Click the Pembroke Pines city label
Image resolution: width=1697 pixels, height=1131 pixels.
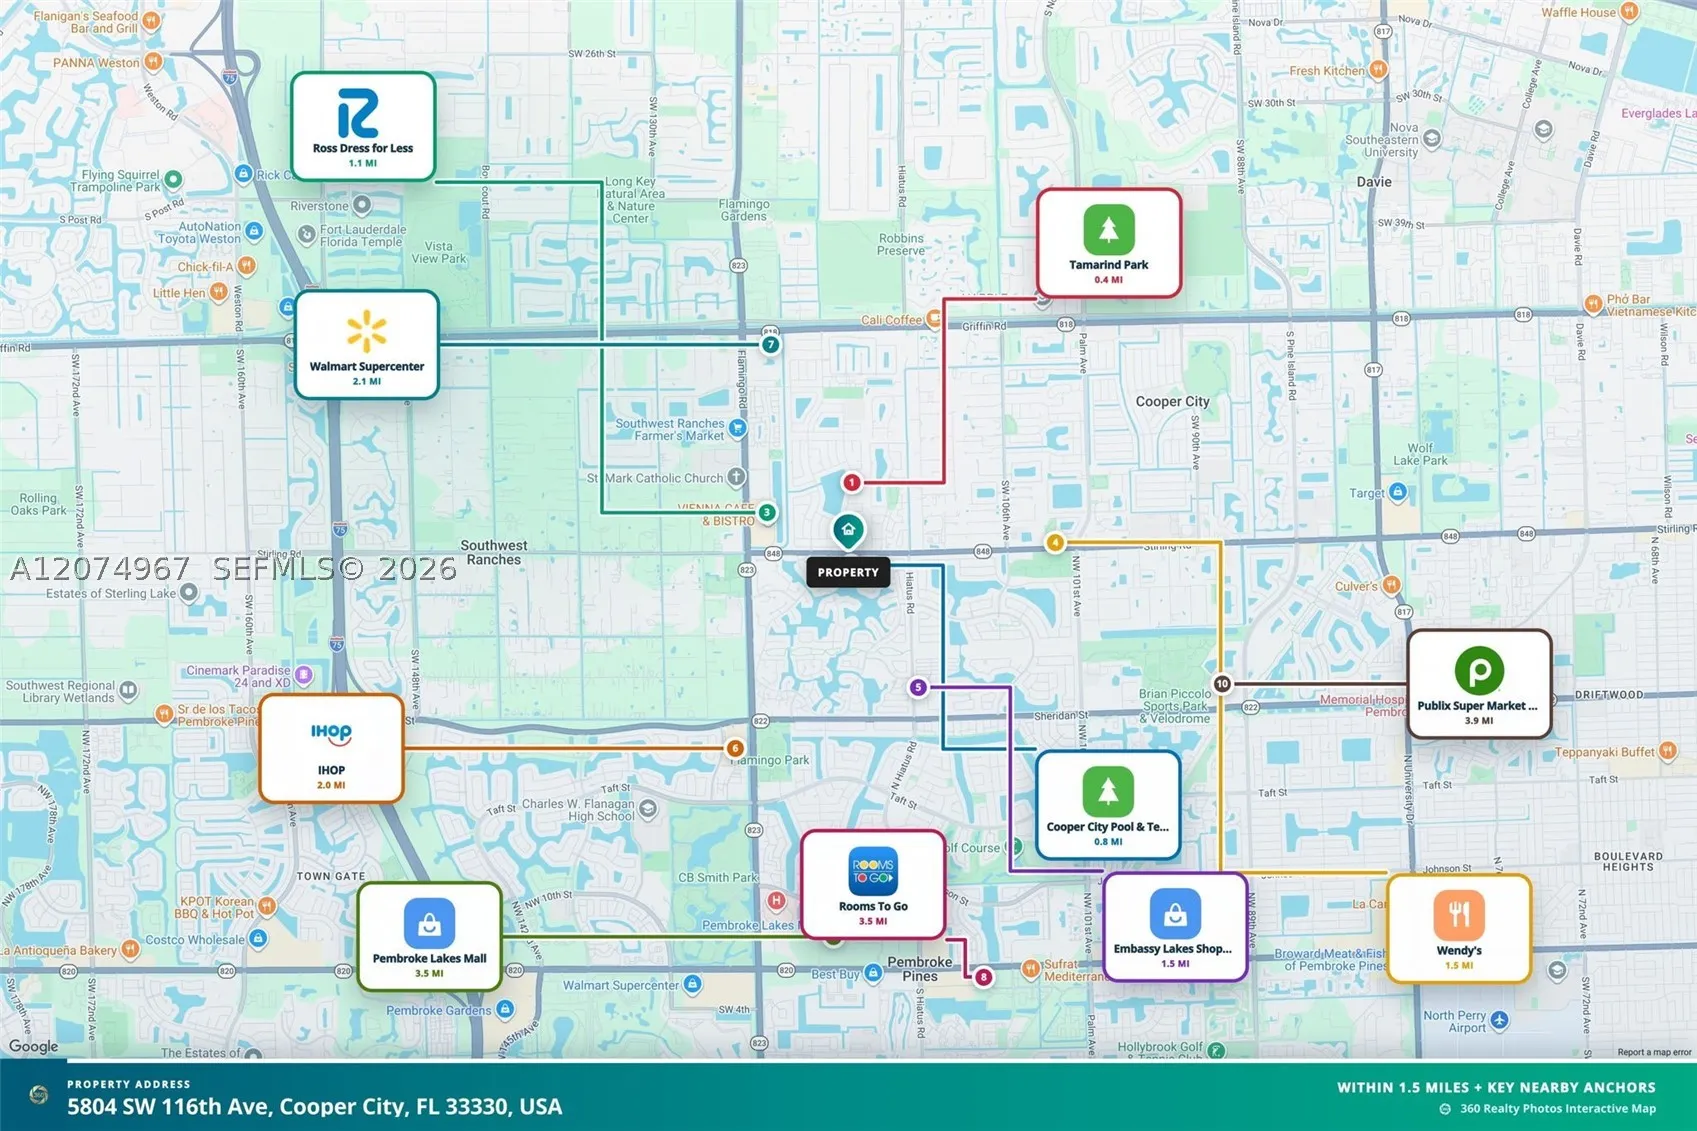pyautogui.click(x=920, y=969)
